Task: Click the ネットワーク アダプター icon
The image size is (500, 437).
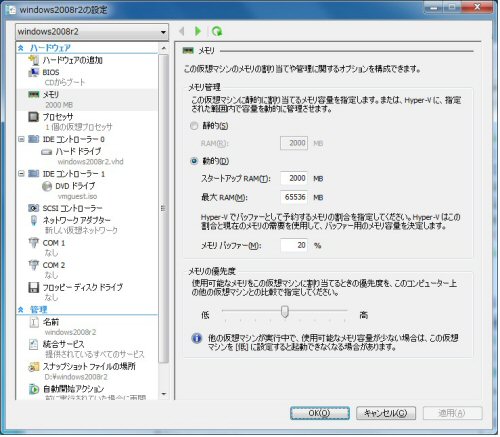Action: pos(34,220)
